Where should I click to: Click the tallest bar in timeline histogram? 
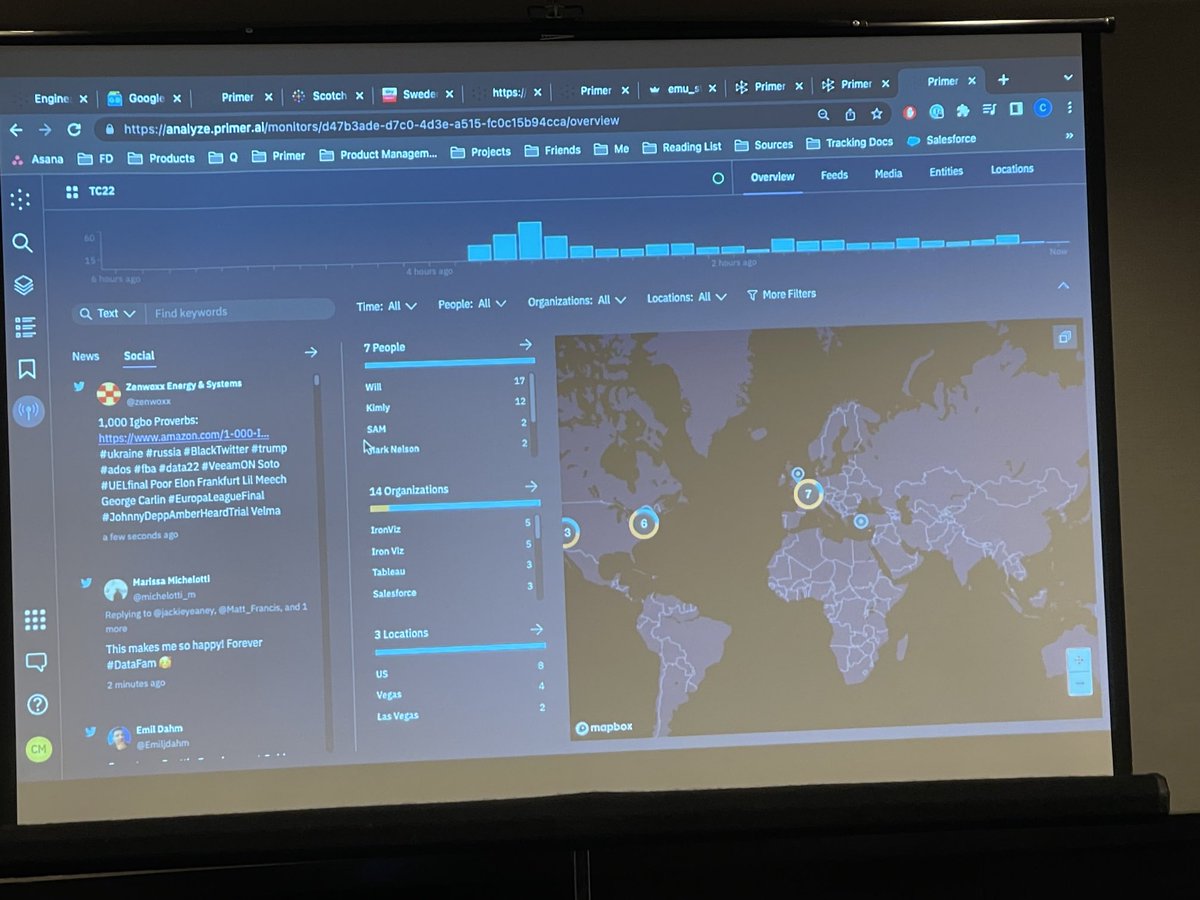point(529,240)
